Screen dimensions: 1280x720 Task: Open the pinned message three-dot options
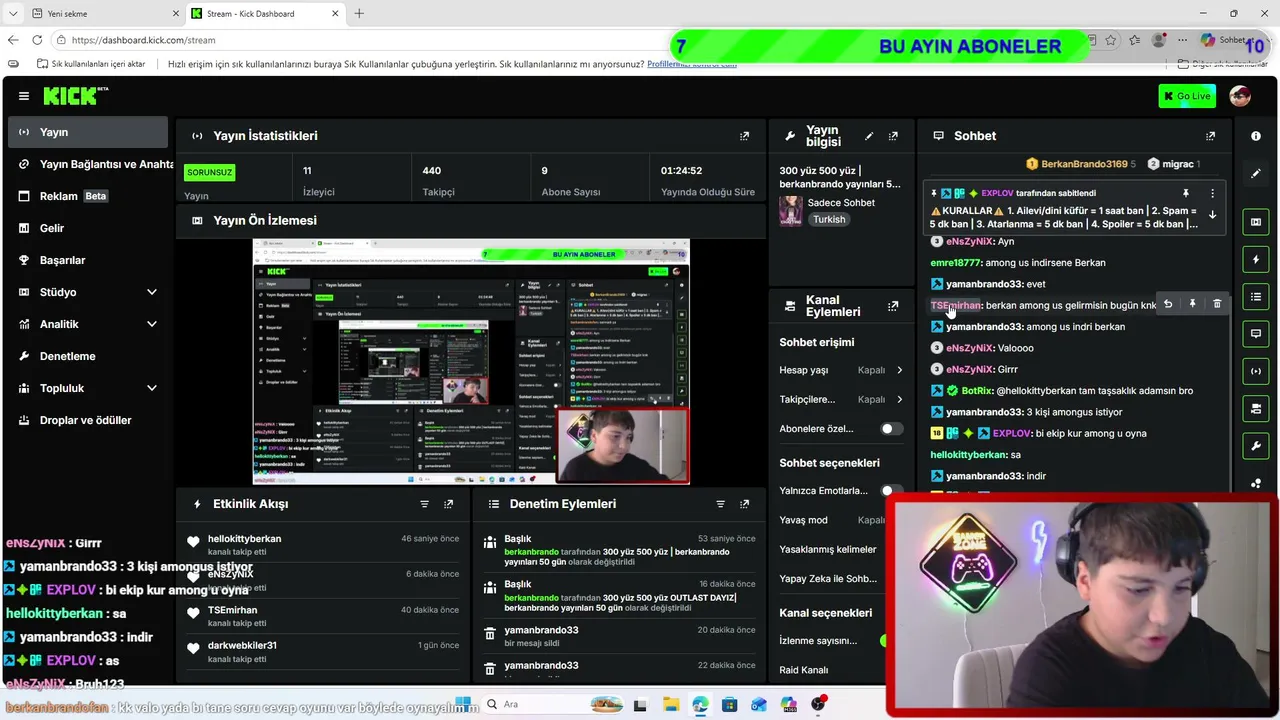(1212, 193)
